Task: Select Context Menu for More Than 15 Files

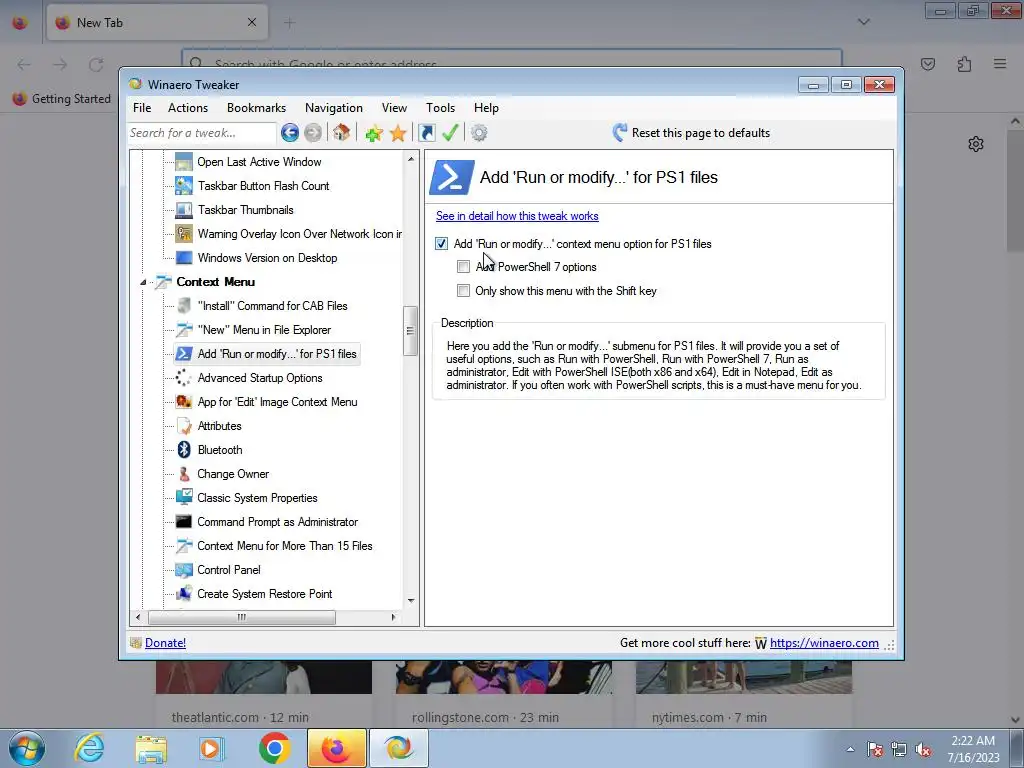Action: (285, 546)
